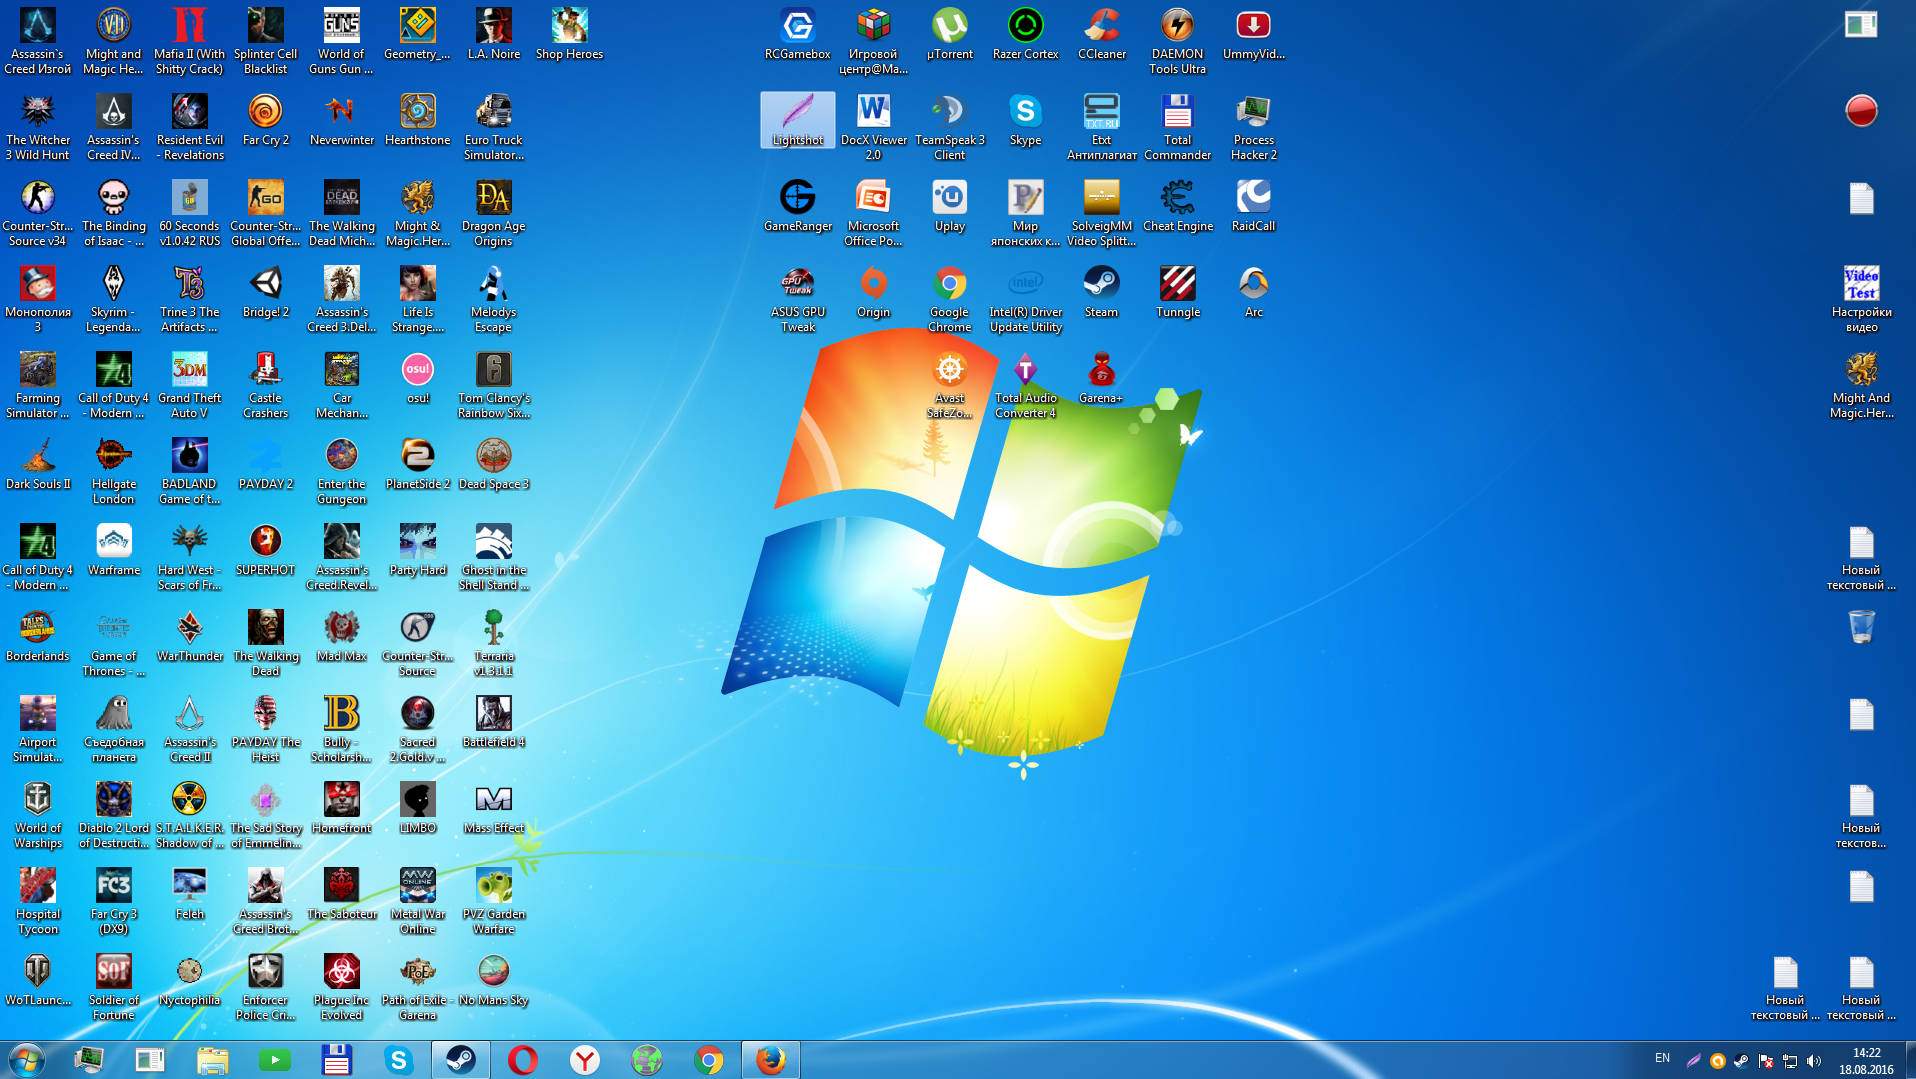Viewport: 1916px width, 1079px height.
Task: Open the WoTLauncher desktop icon
Action: point(37,980)
